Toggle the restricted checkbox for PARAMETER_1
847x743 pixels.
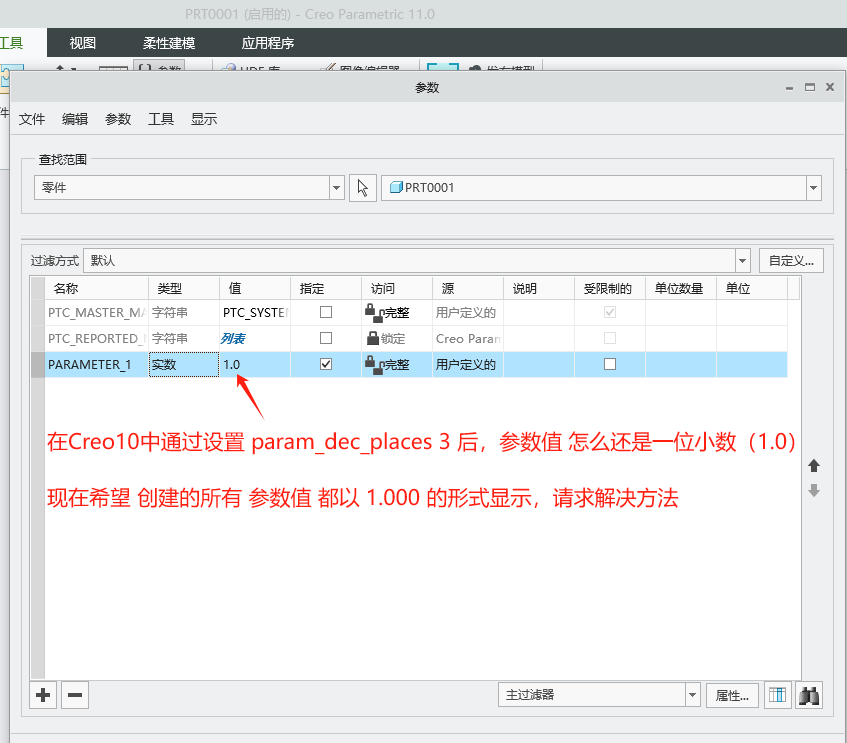pos(610,364)
